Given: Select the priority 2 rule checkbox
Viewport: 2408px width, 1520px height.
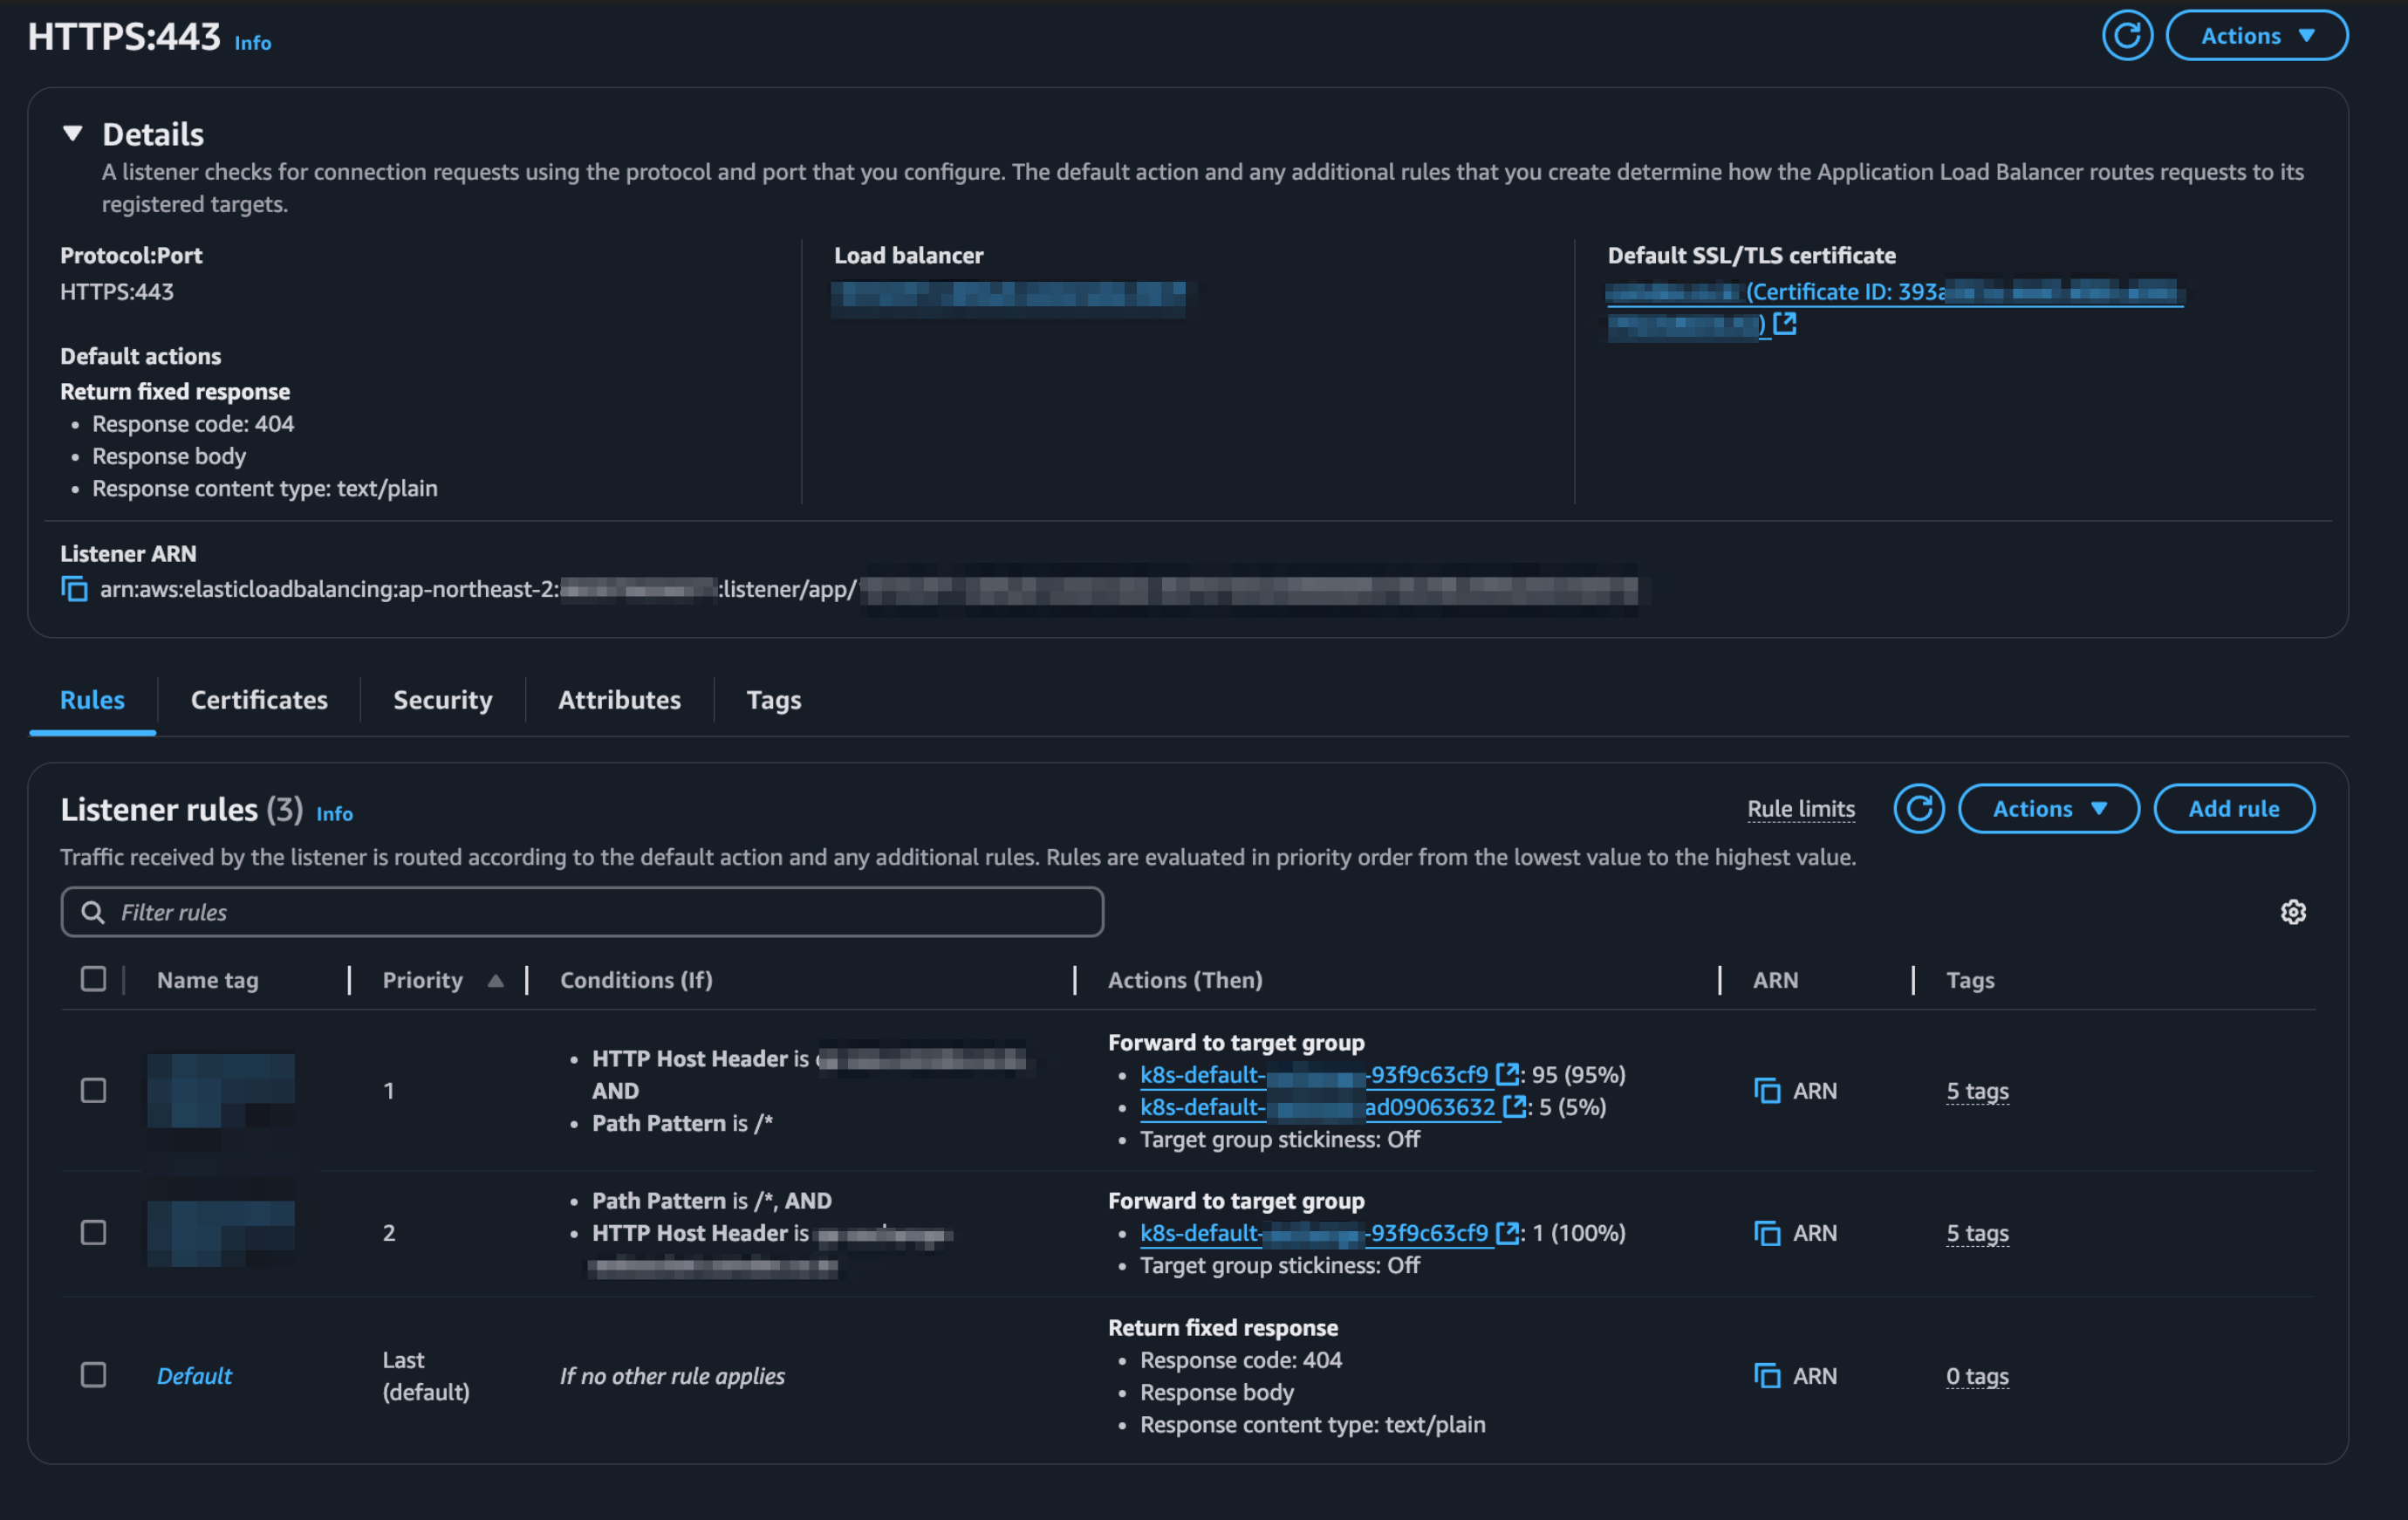Looking at the screenshot, I should pos(93,1232).
